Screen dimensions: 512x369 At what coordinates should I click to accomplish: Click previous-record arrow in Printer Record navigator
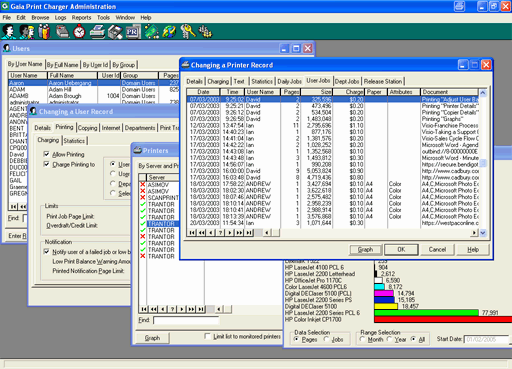pos(211,233)
